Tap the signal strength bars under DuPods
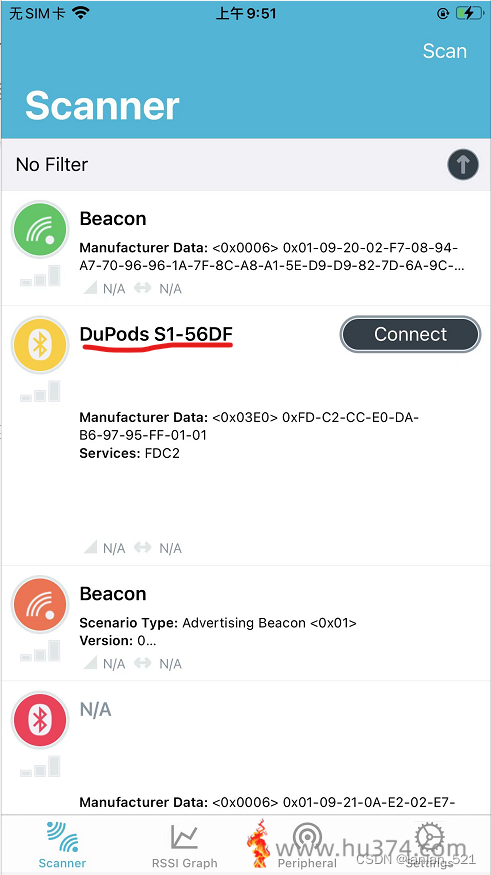The width and height of the screenshot is (491, 875). [40, 392]
